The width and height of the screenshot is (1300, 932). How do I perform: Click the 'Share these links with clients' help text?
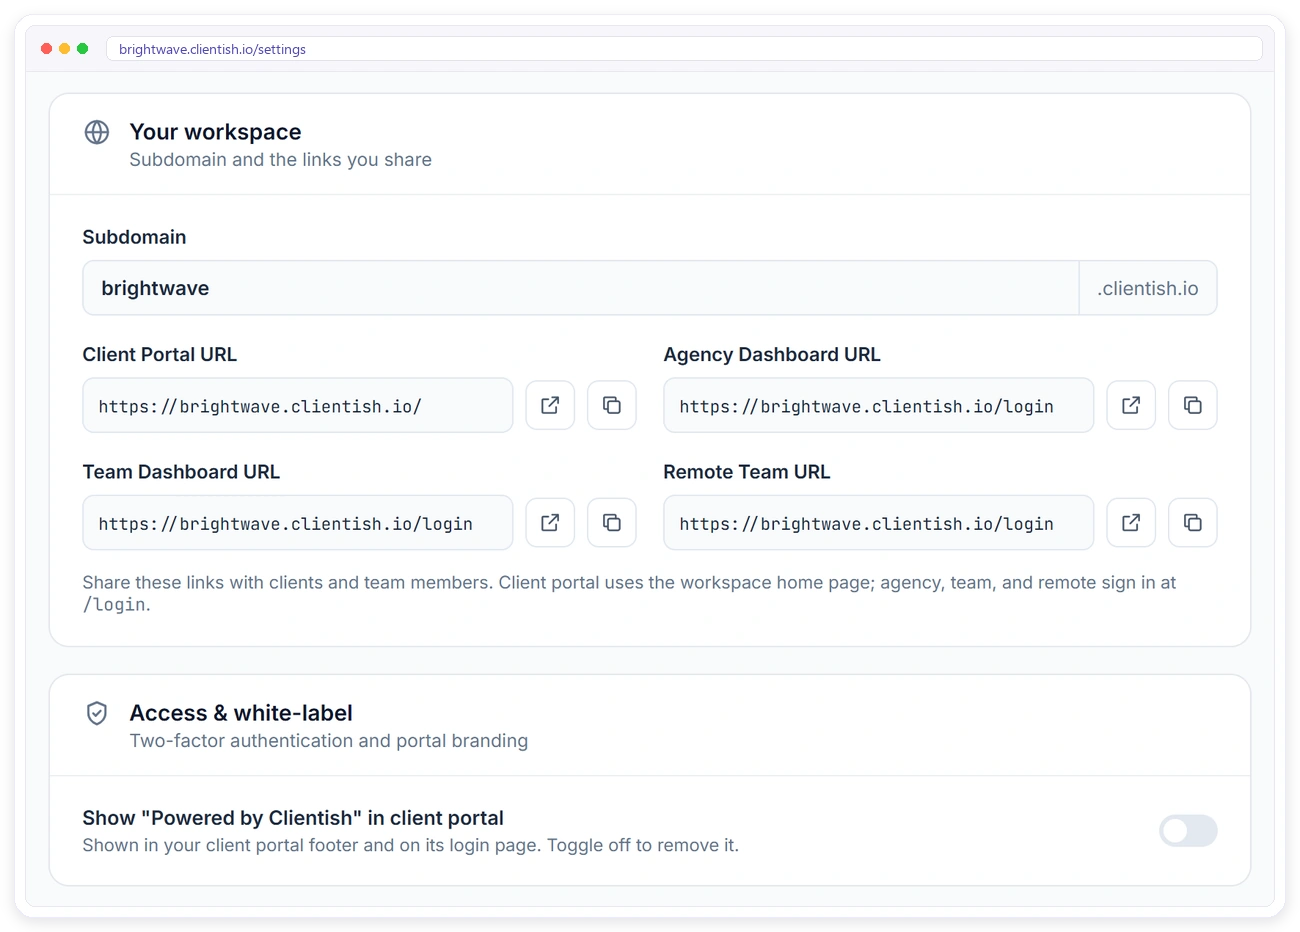click(629, 593)
